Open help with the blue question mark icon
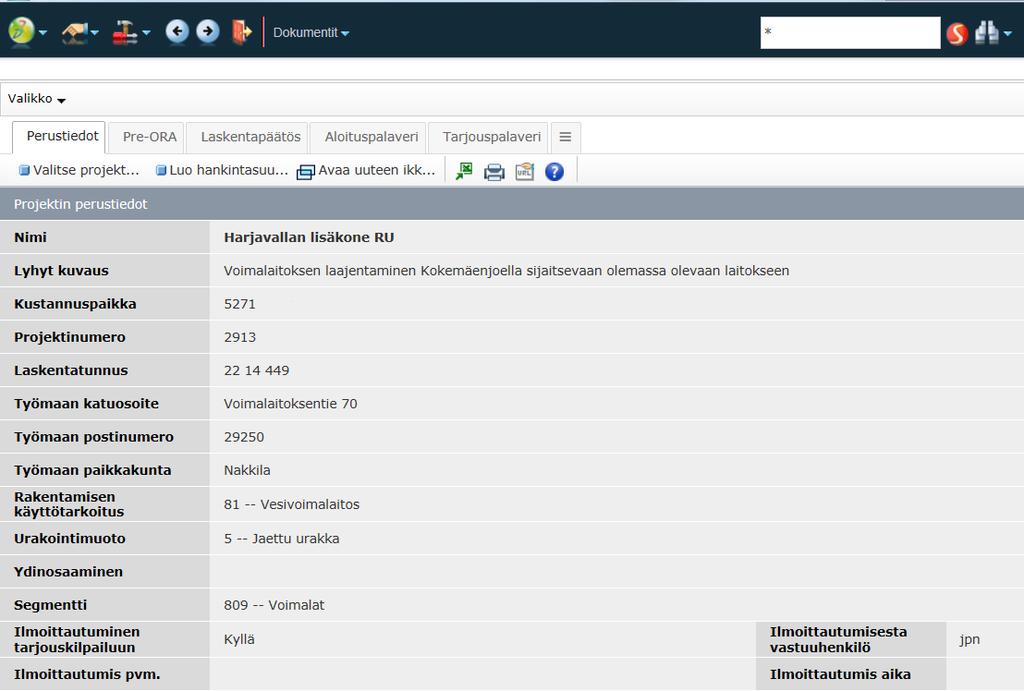 click(x=554, y=172)
